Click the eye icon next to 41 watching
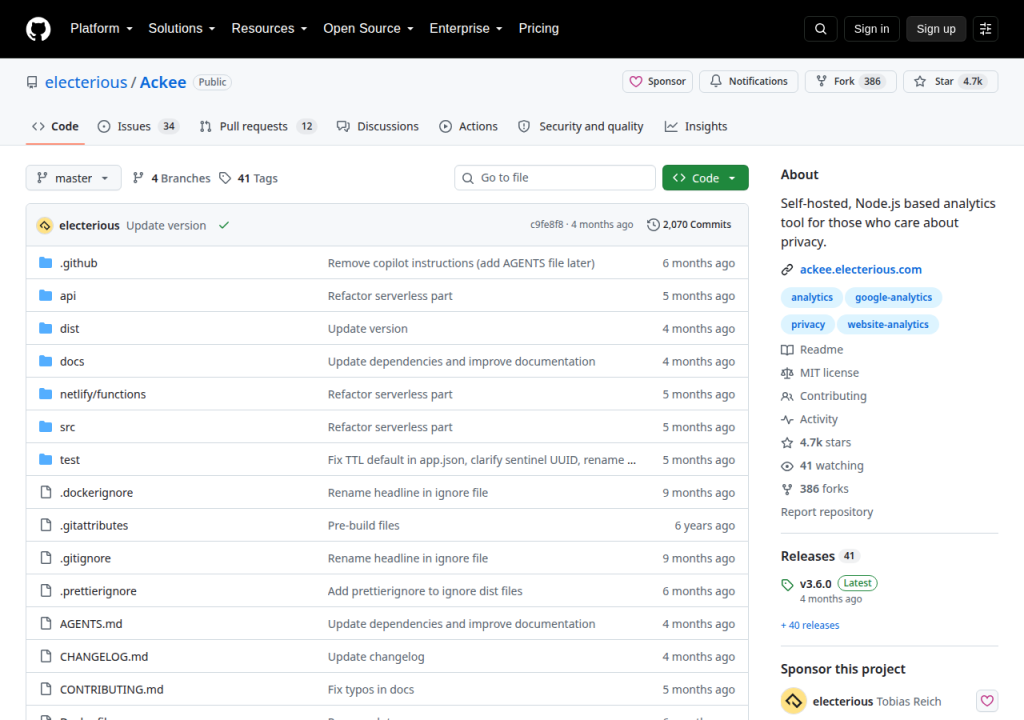This screenshot has height=720, width=1024. 787,466
